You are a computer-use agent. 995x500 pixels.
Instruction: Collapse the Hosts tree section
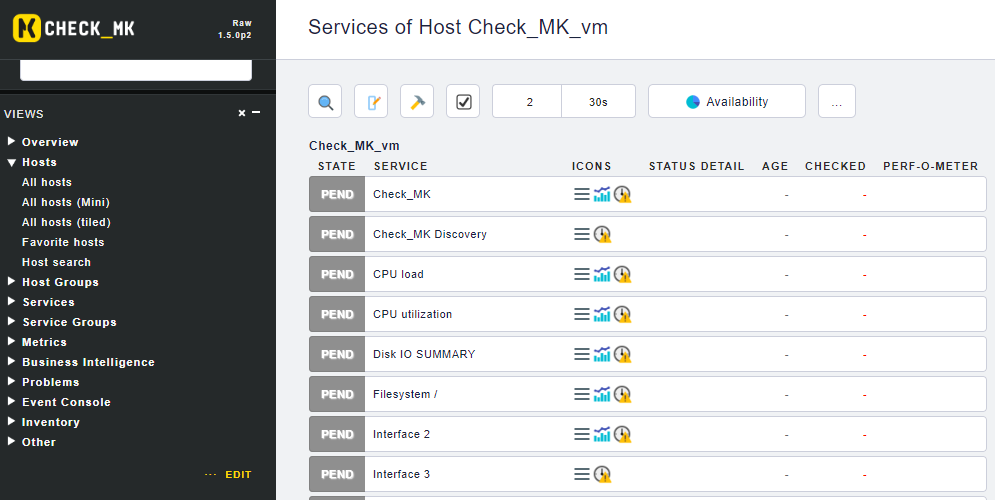12,162
